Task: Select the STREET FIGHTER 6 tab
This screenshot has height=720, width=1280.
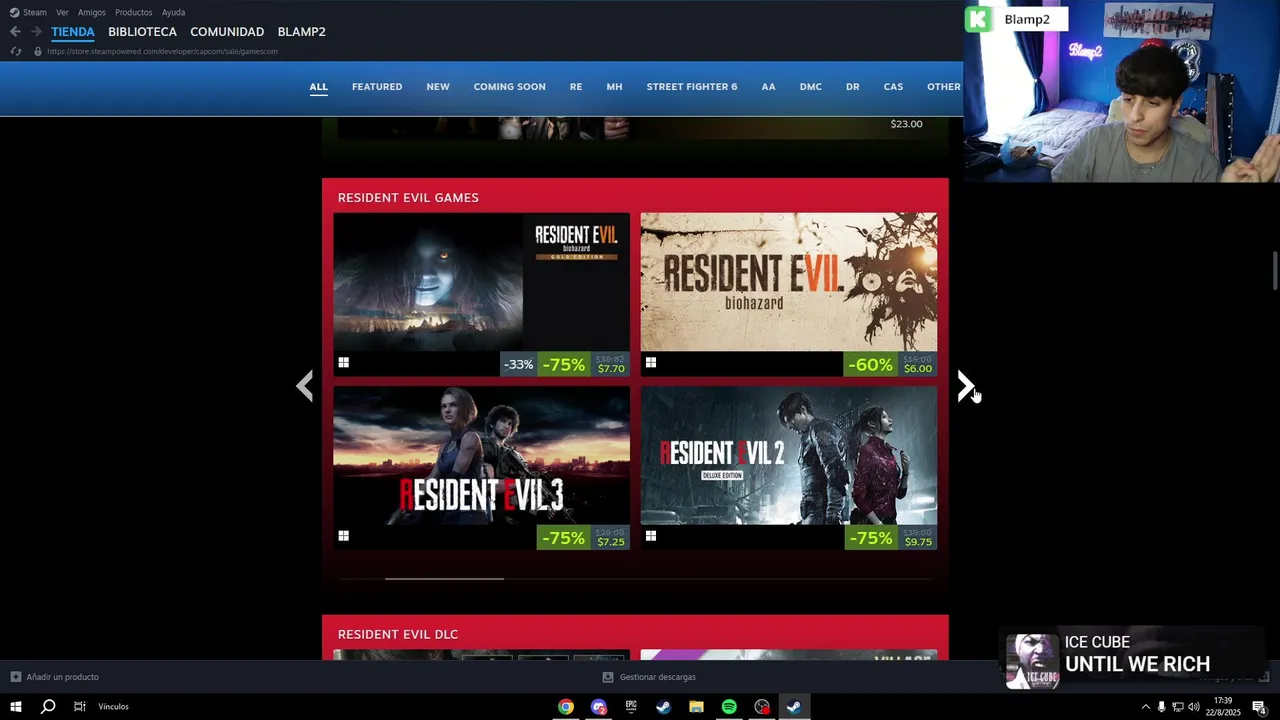Action: click(692, 87)
